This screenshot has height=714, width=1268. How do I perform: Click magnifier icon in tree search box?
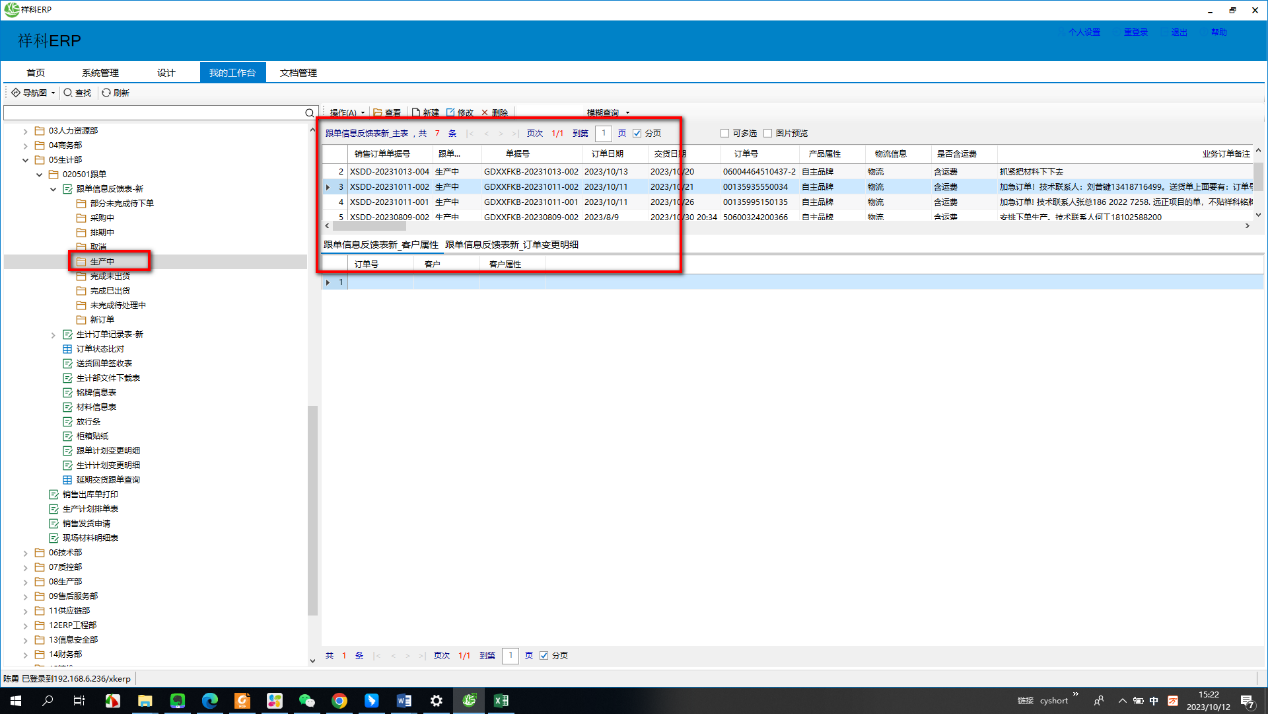310,113
